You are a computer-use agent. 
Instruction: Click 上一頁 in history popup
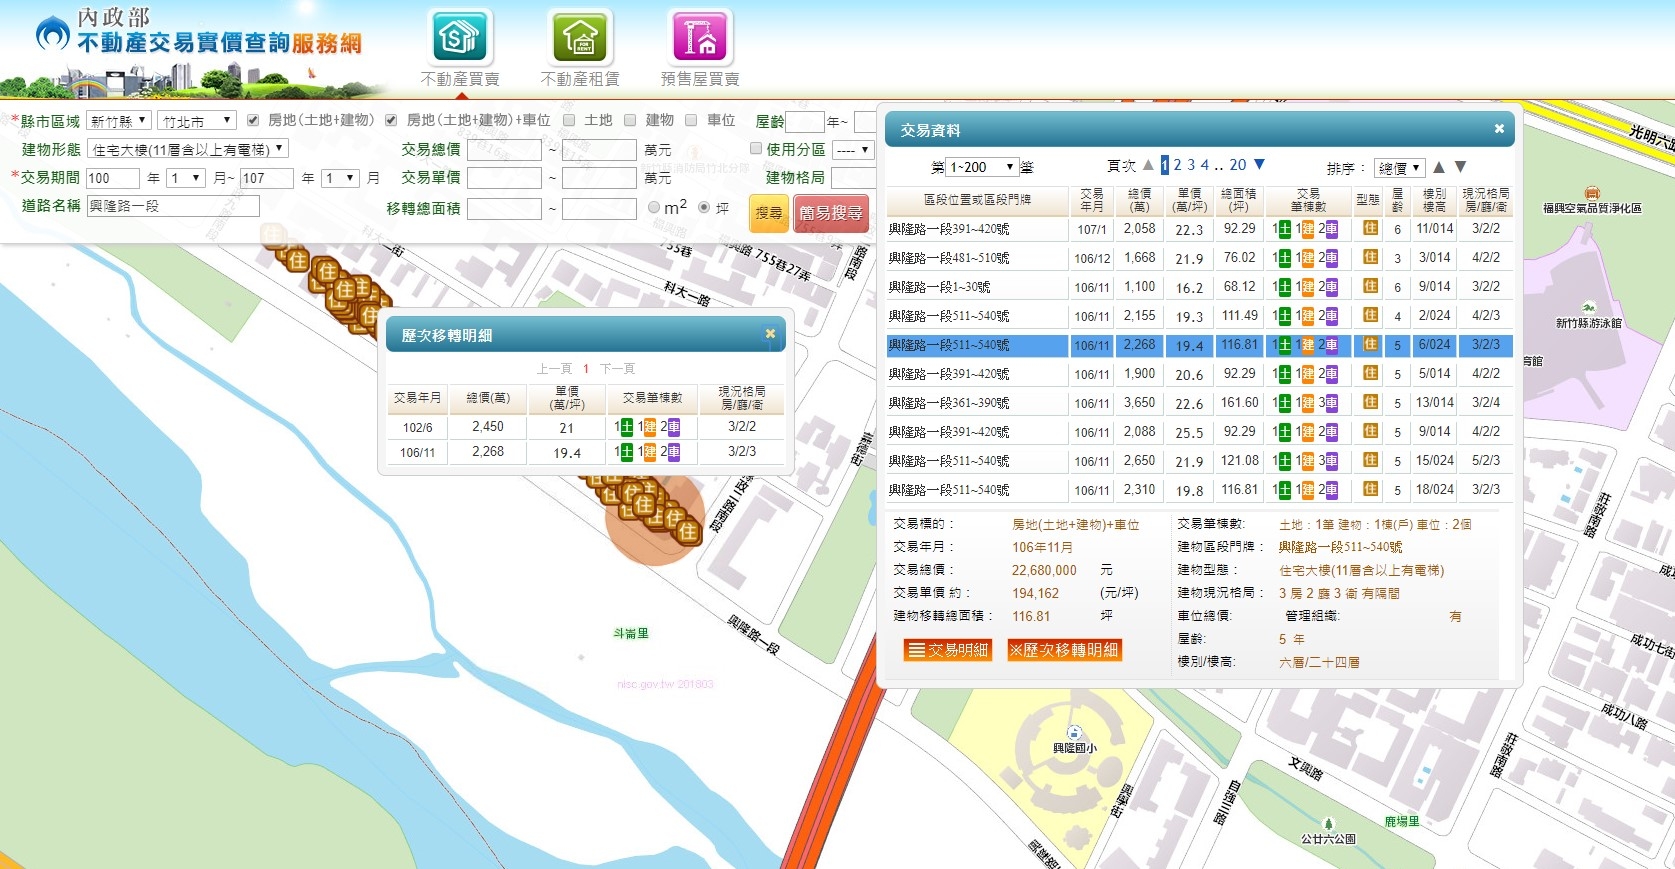point(554,369)
